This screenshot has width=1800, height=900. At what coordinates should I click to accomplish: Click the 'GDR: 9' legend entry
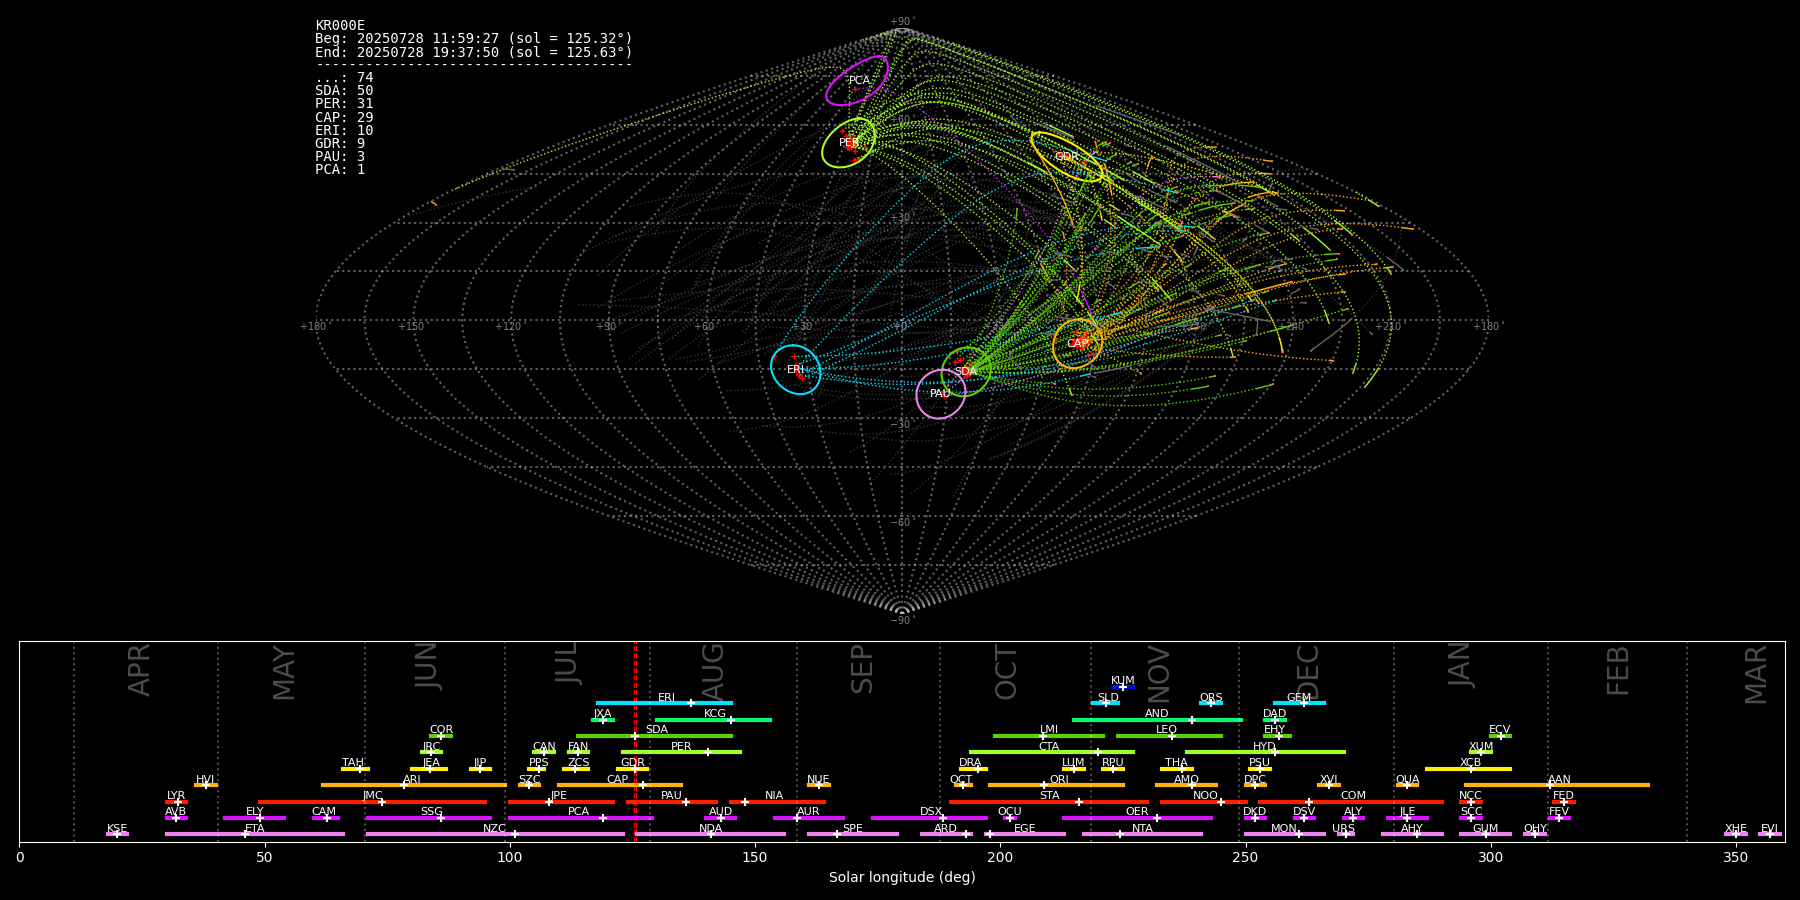[340, 144]
